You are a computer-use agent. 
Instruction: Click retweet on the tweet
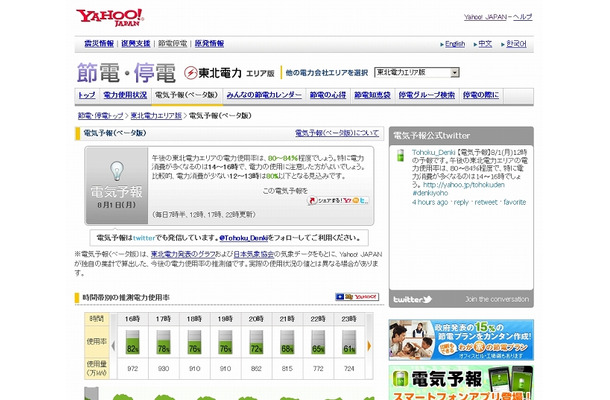point(486,202)
